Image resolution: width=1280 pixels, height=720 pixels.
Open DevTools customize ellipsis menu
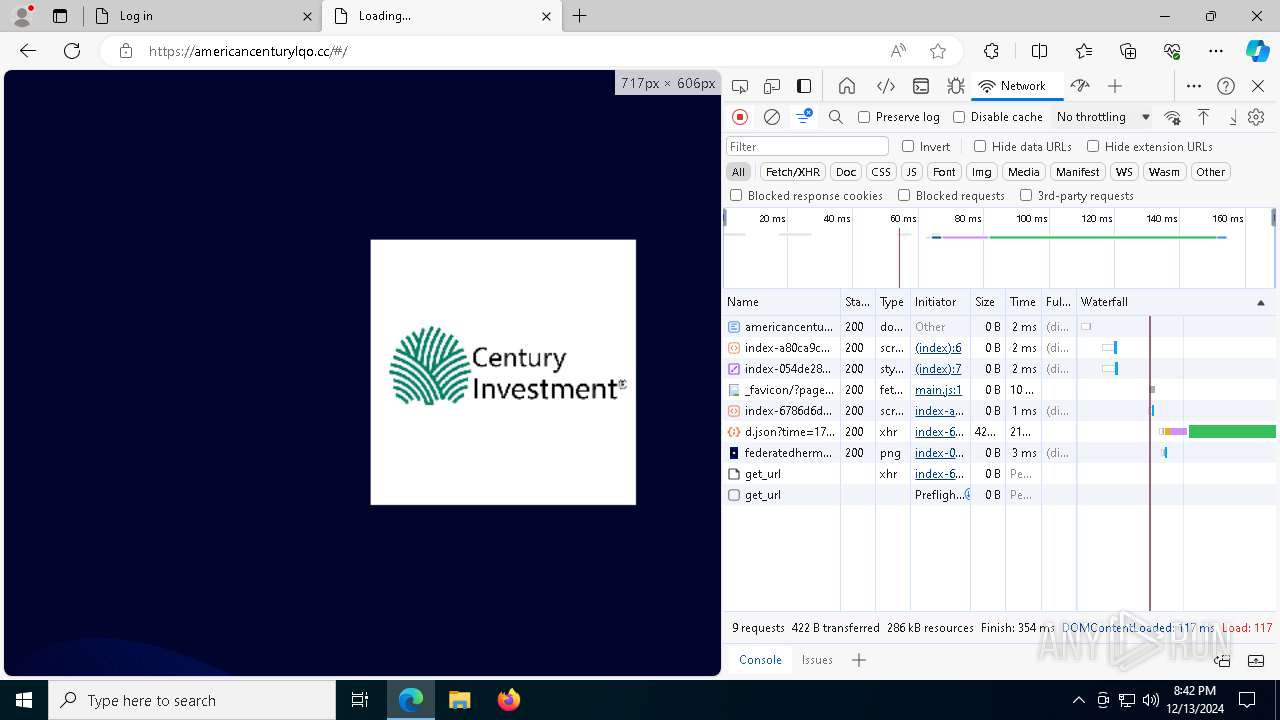1194,86
